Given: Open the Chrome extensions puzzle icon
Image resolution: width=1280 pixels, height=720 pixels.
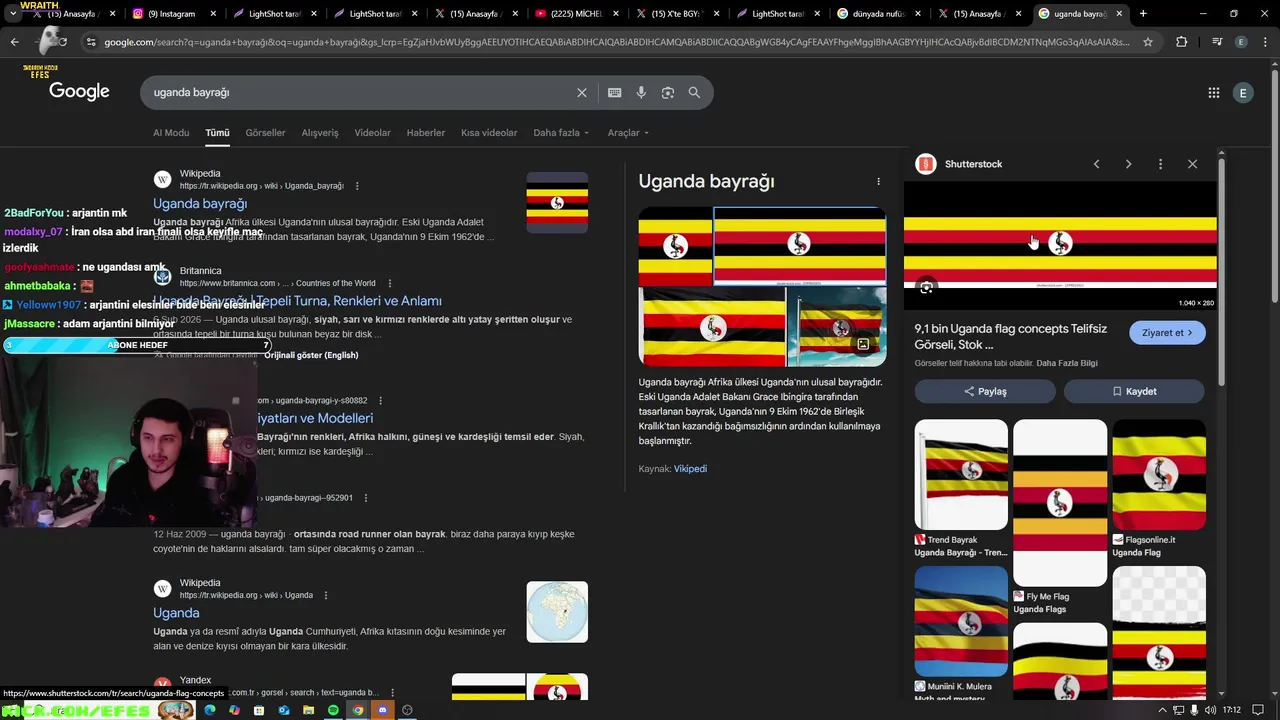Looking at the screenshot, I should click(1182, 42).
